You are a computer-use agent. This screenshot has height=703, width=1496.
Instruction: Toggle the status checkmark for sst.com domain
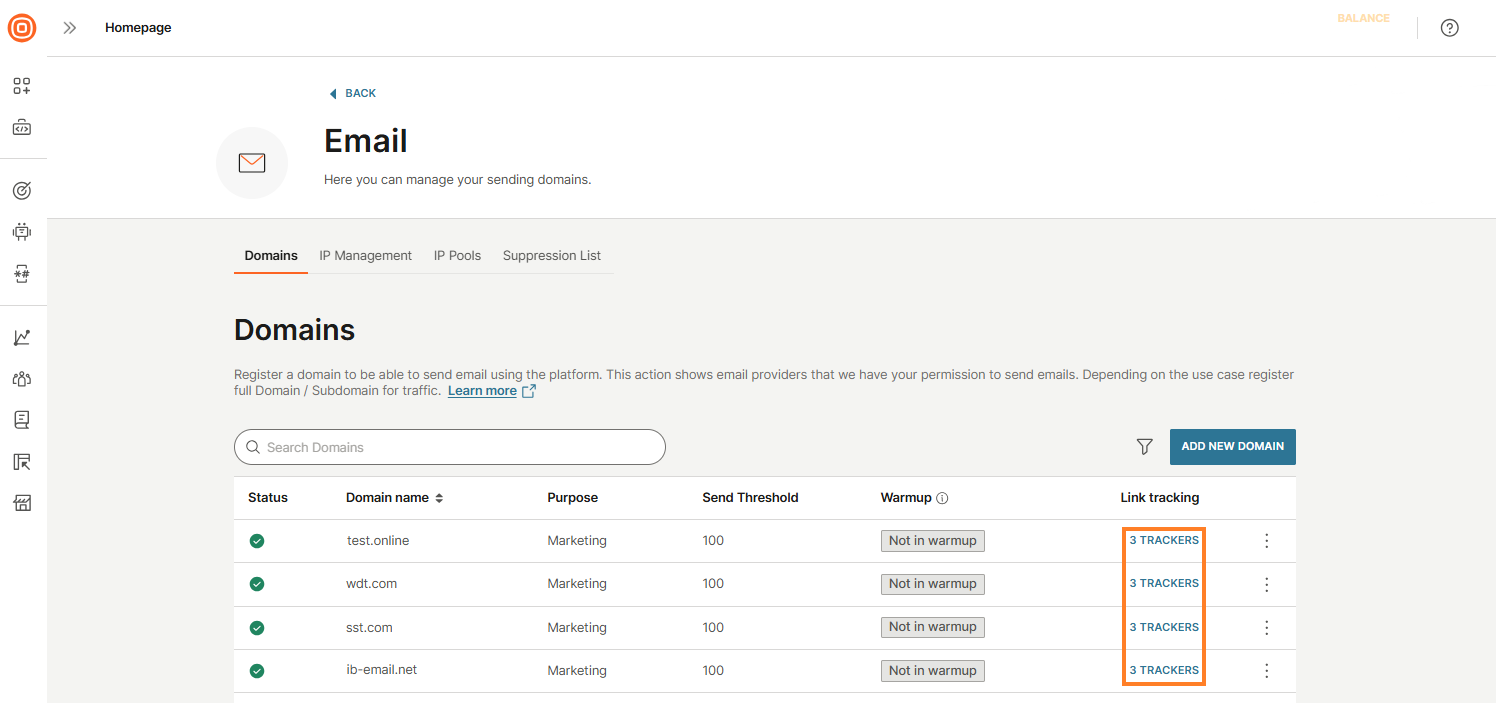(x=257, y=627)
